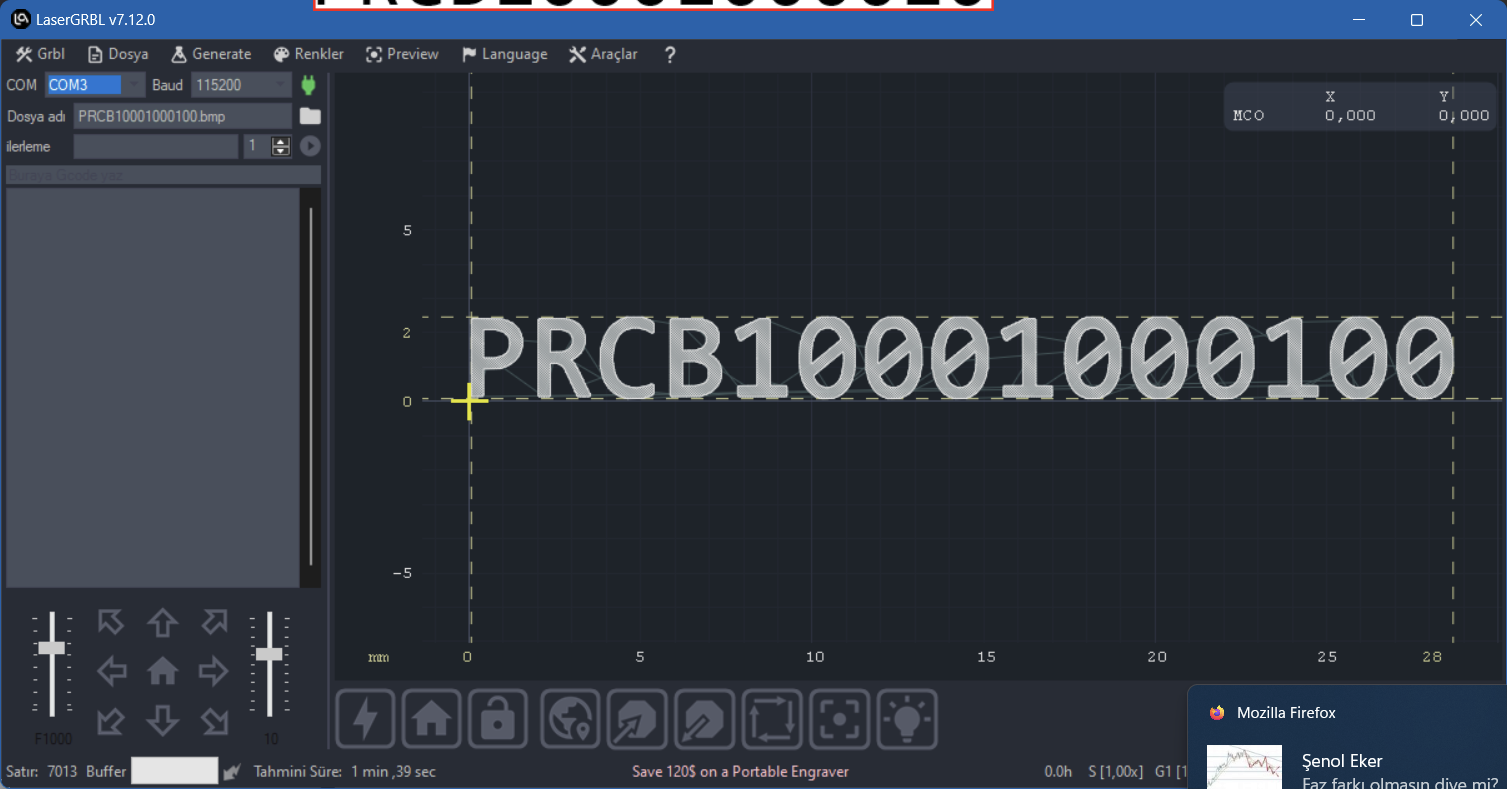
Task: Toggle the lightbulb laser button
Action: 907,719
